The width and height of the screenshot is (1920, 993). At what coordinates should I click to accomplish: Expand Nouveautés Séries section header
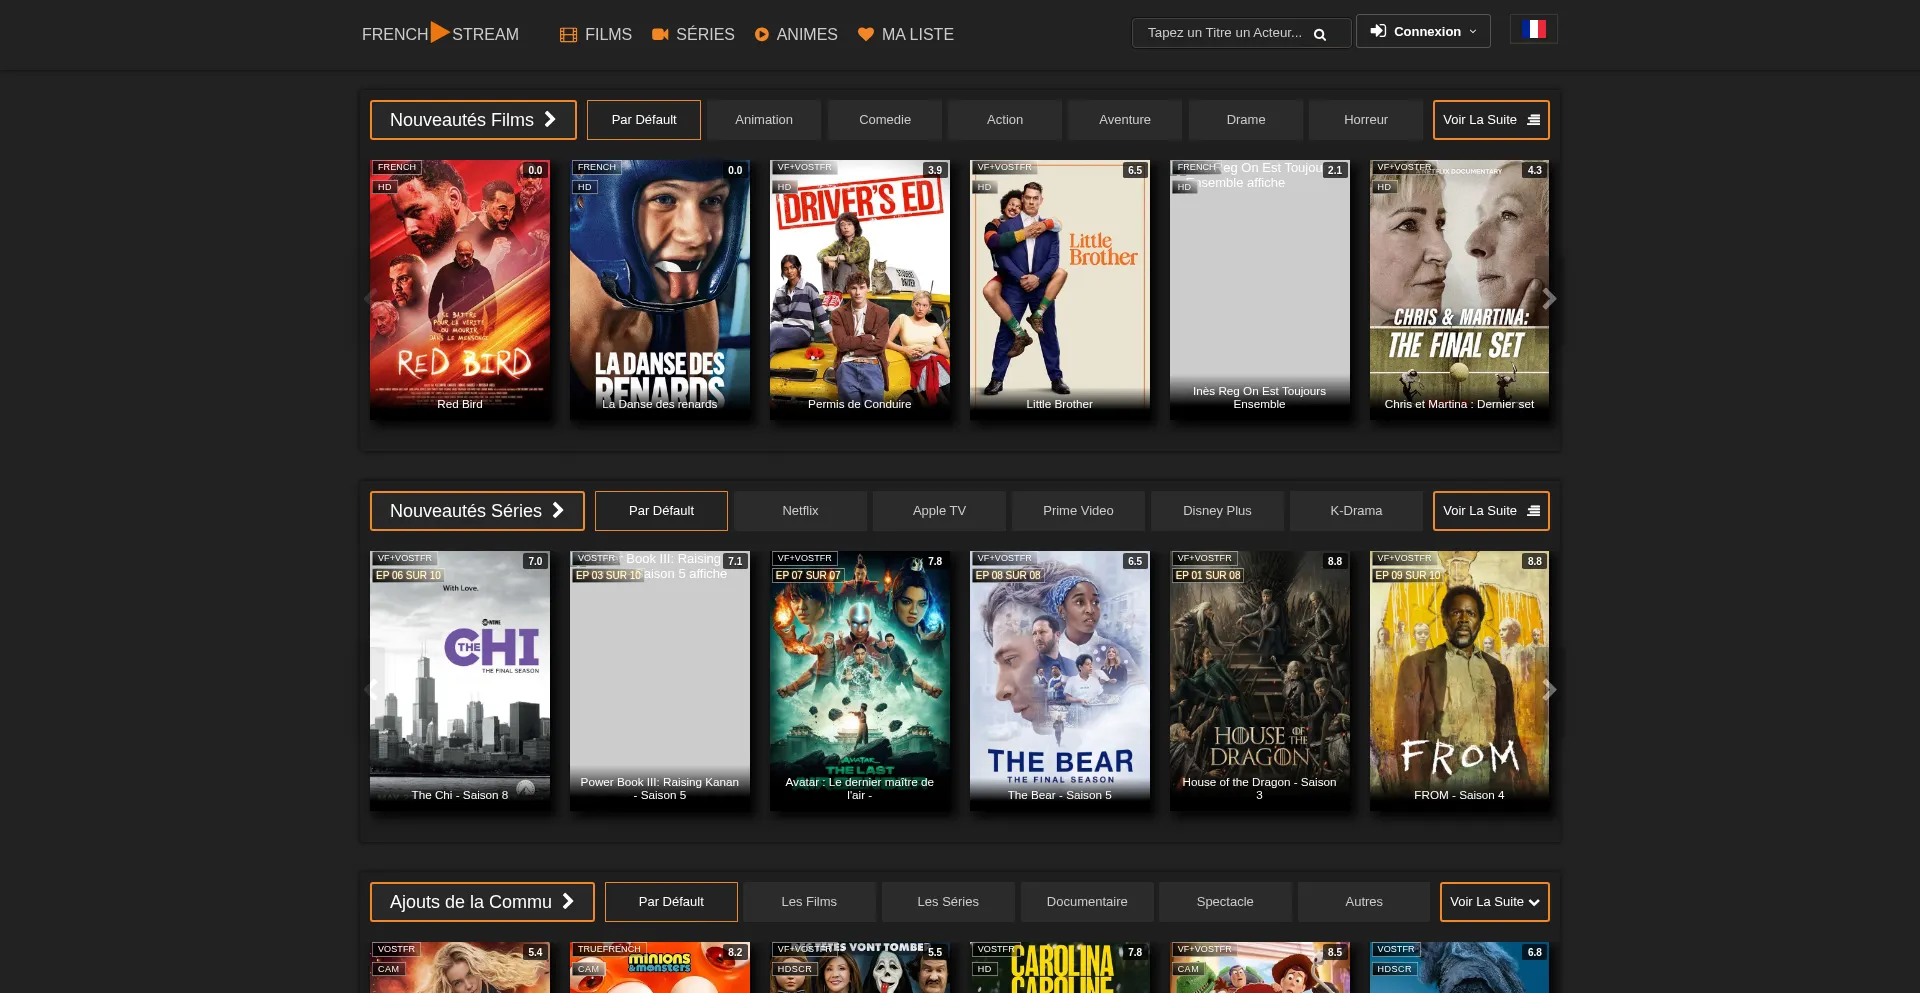point(477,511)
